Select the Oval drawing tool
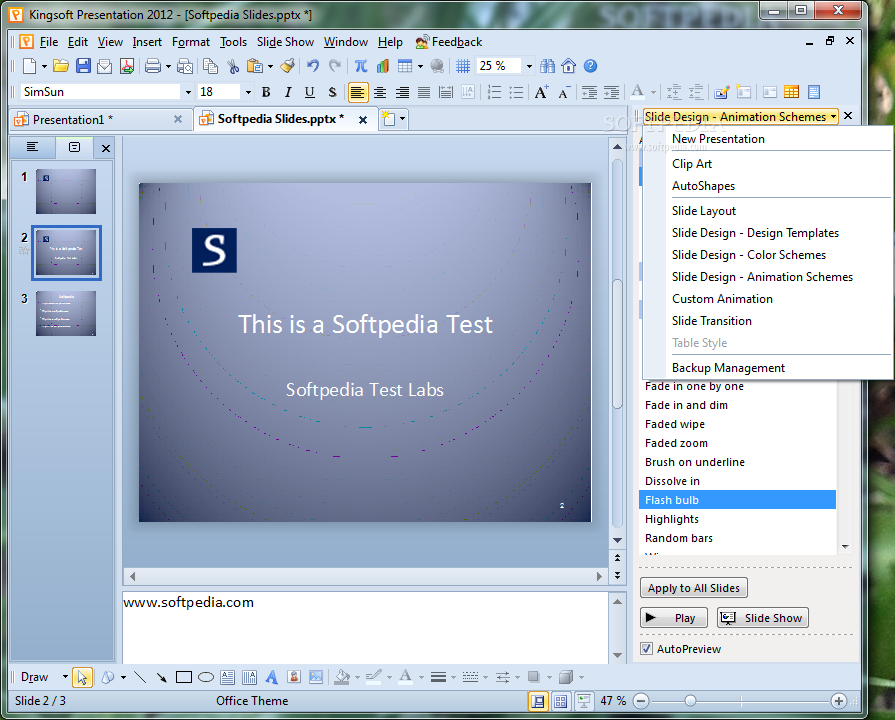The width and height of the screenshot is (895, 720). click(x=205, y=677)
